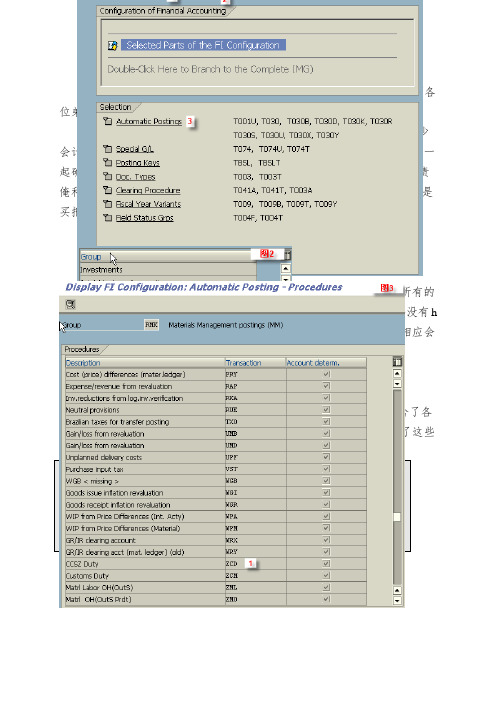
Task: Open the Doc. Types link
Action: pos(135,177)
